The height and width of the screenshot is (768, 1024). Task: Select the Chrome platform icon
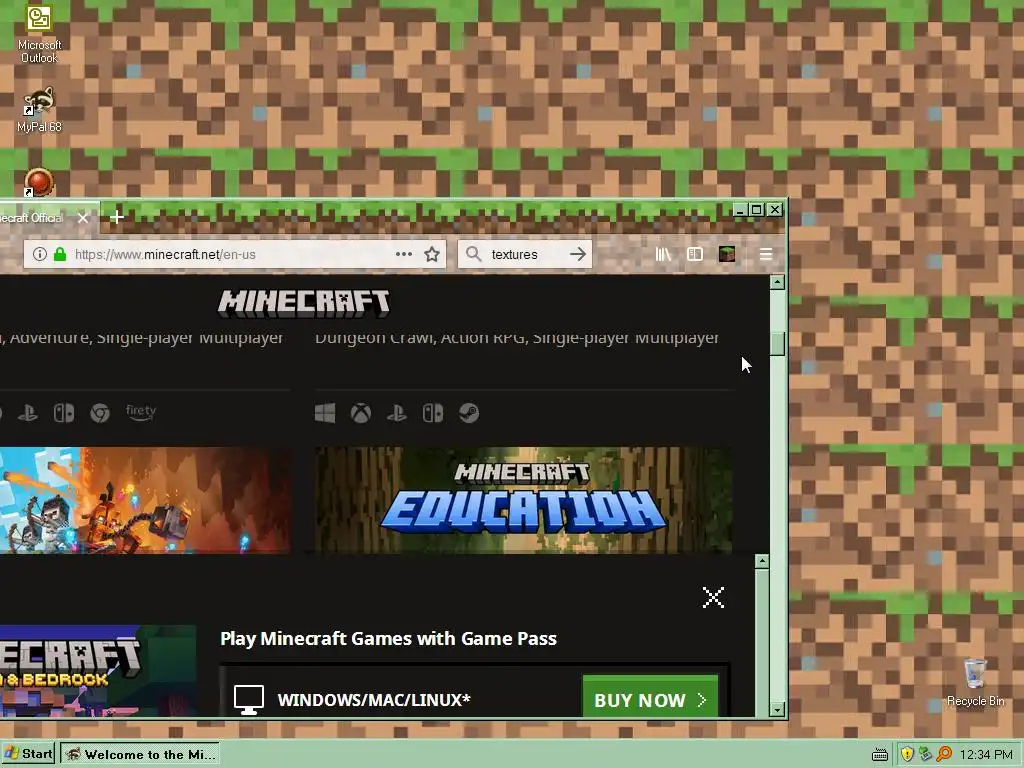click(x=100, y=413)
